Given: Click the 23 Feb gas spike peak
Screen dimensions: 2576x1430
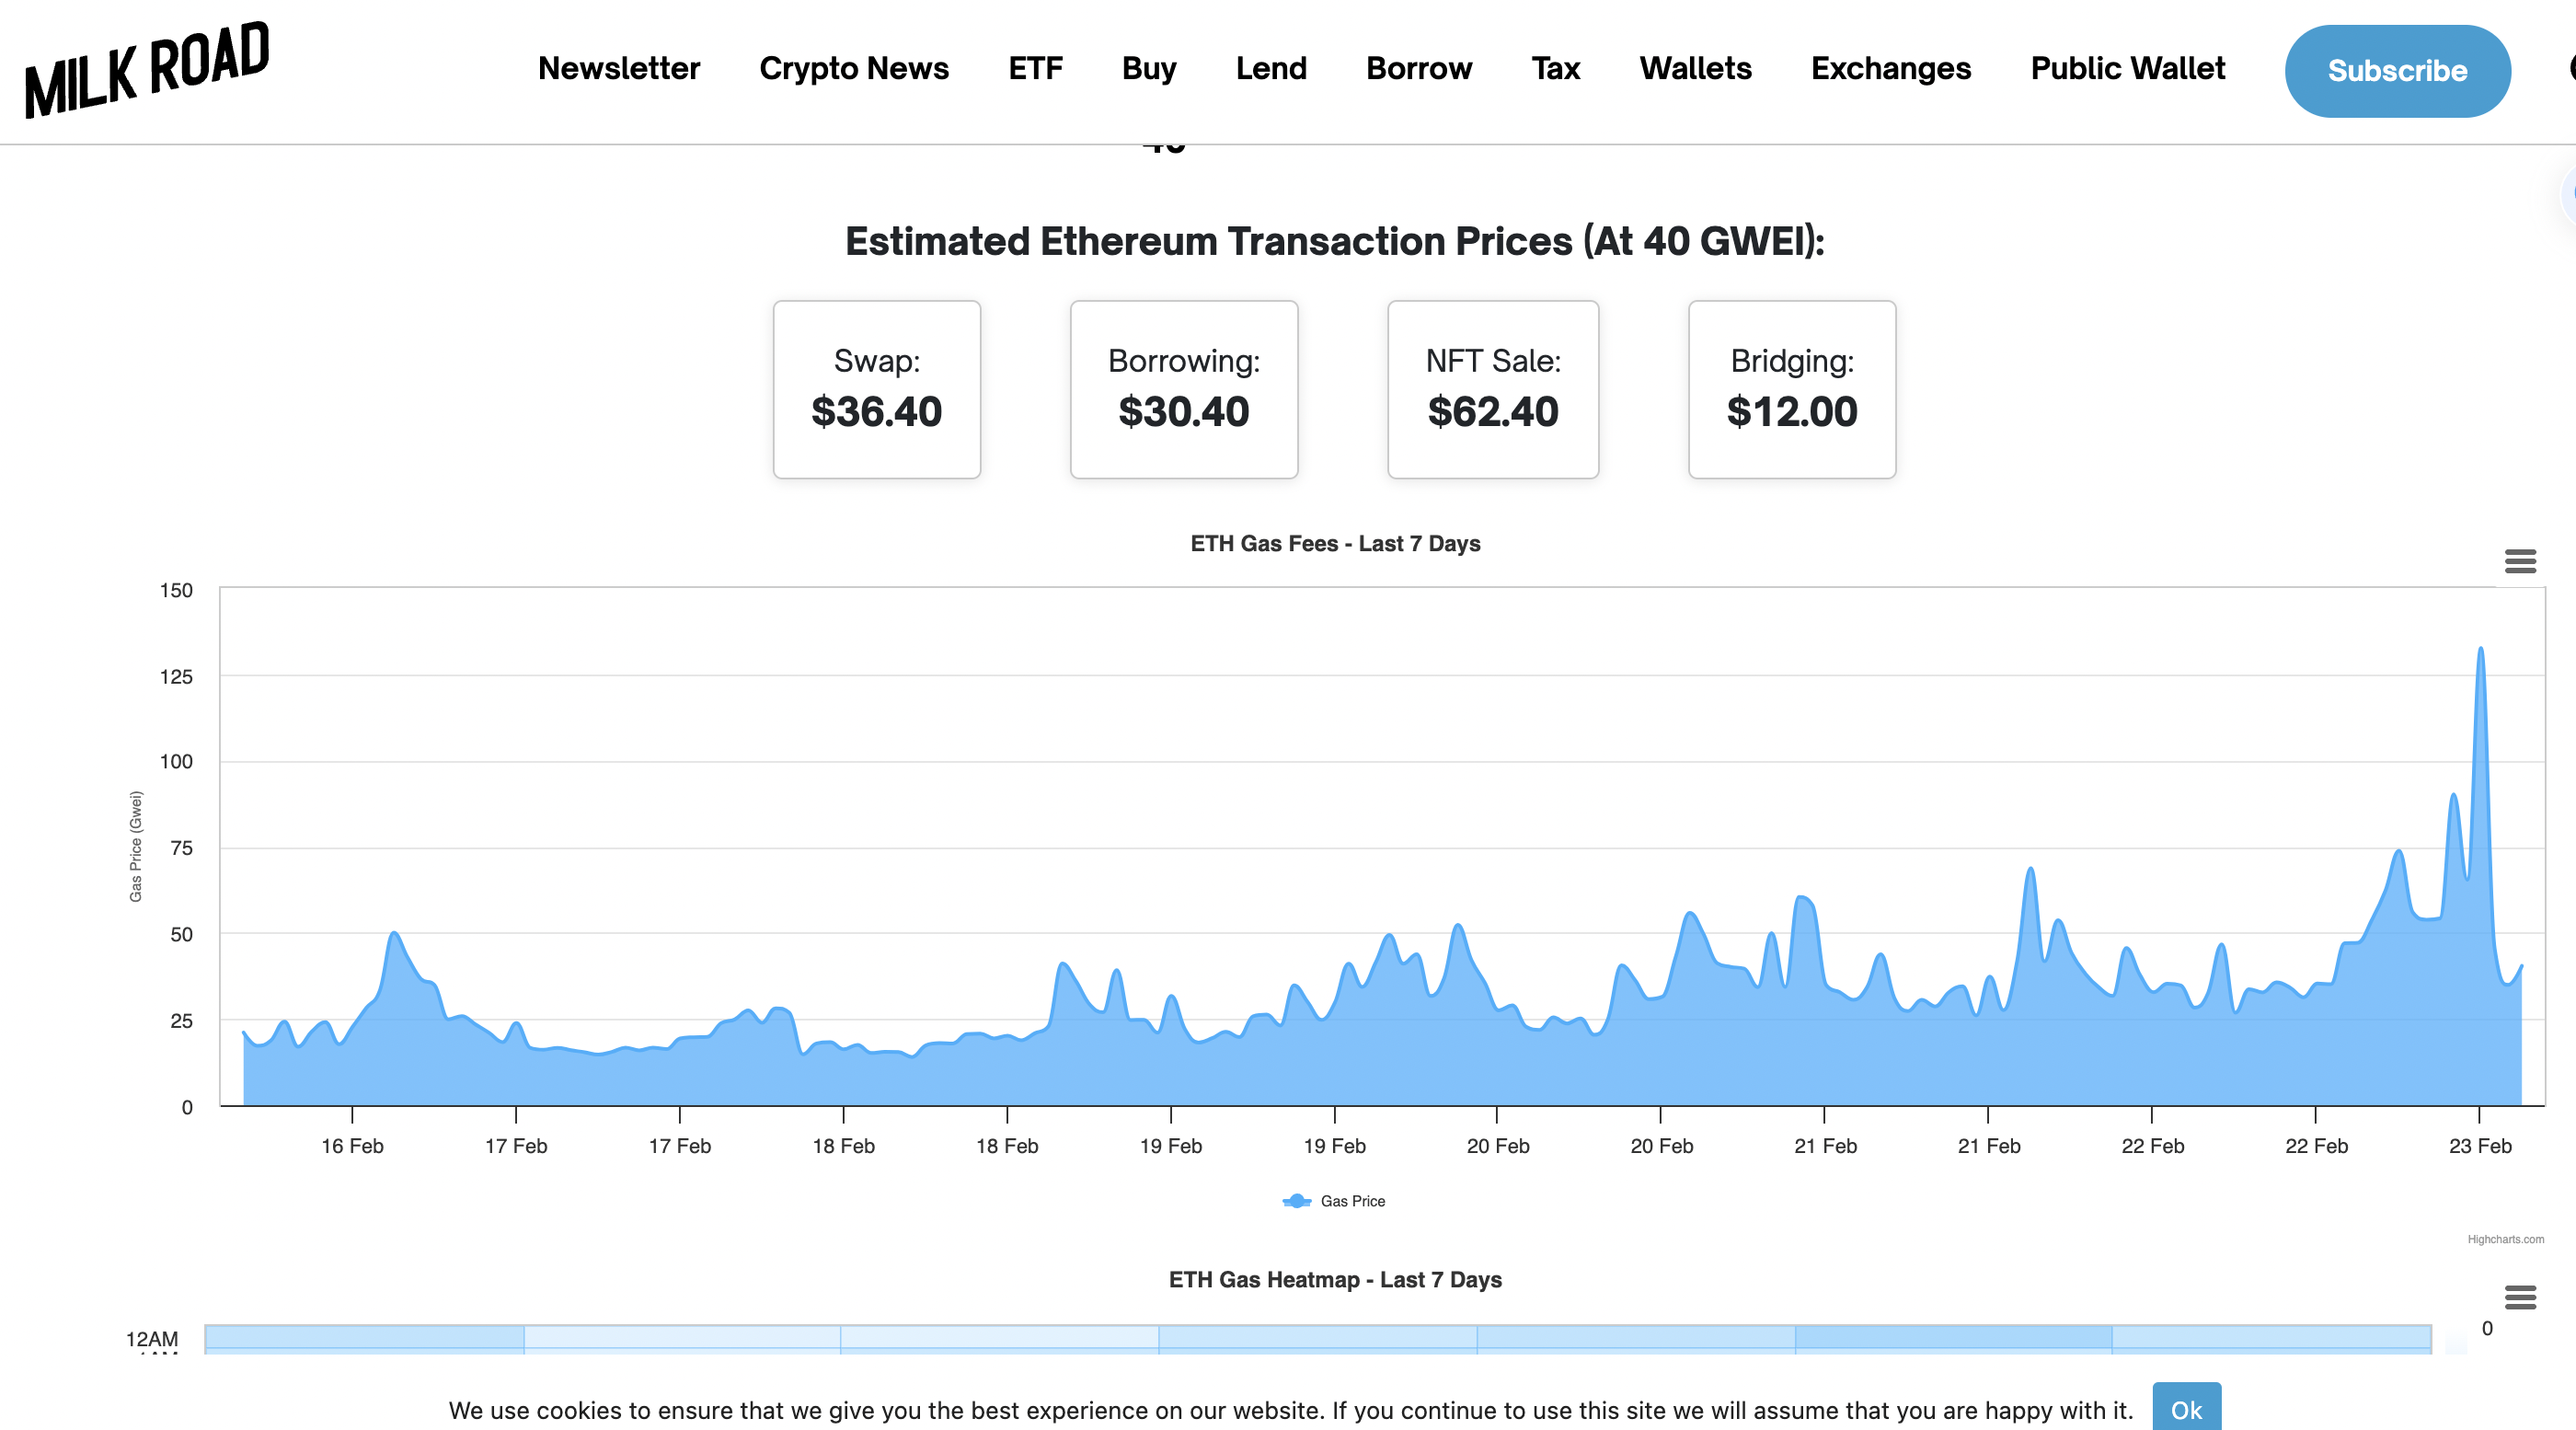Looking at the screenshot, I should [x=2480, y=650].
